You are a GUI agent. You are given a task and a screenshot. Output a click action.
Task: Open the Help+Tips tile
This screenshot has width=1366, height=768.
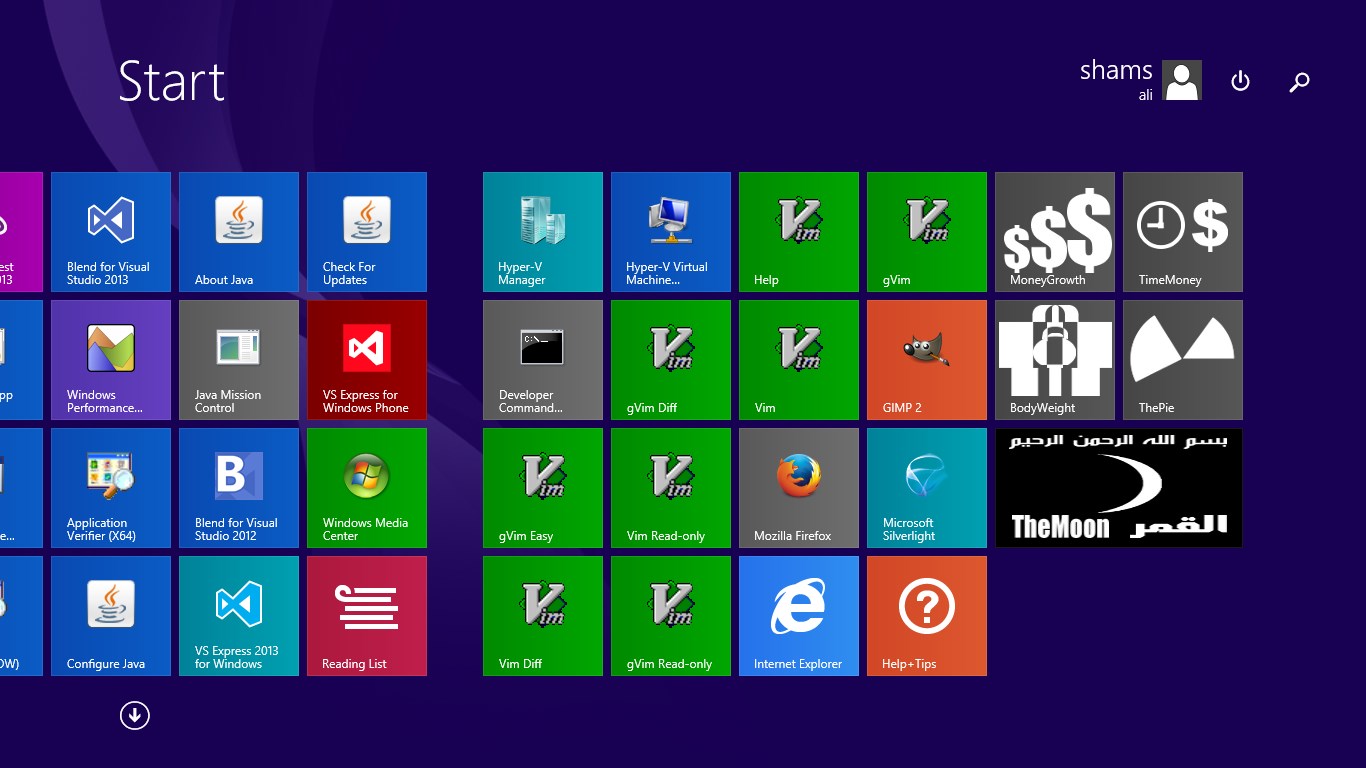click(x=927, y=616)
